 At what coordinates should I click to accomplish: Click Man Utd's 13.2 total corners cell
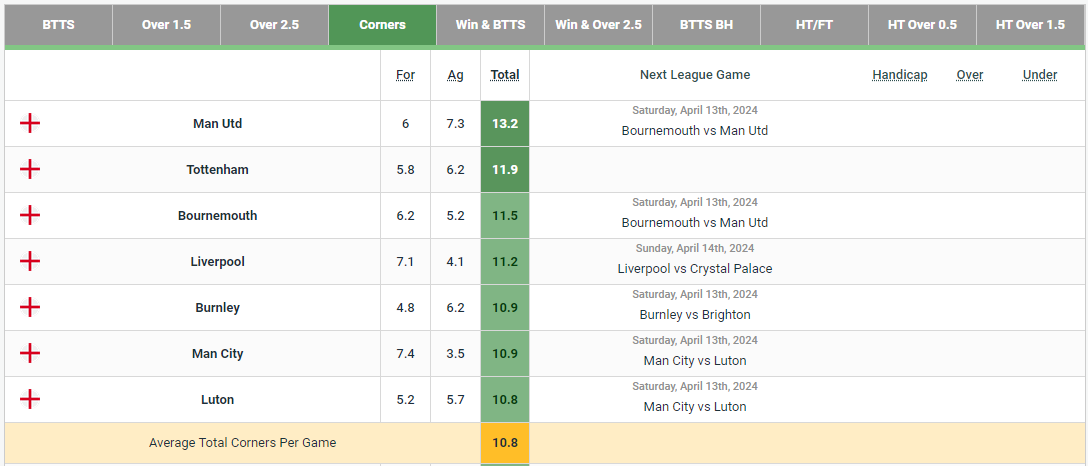[x=505, y=123]
